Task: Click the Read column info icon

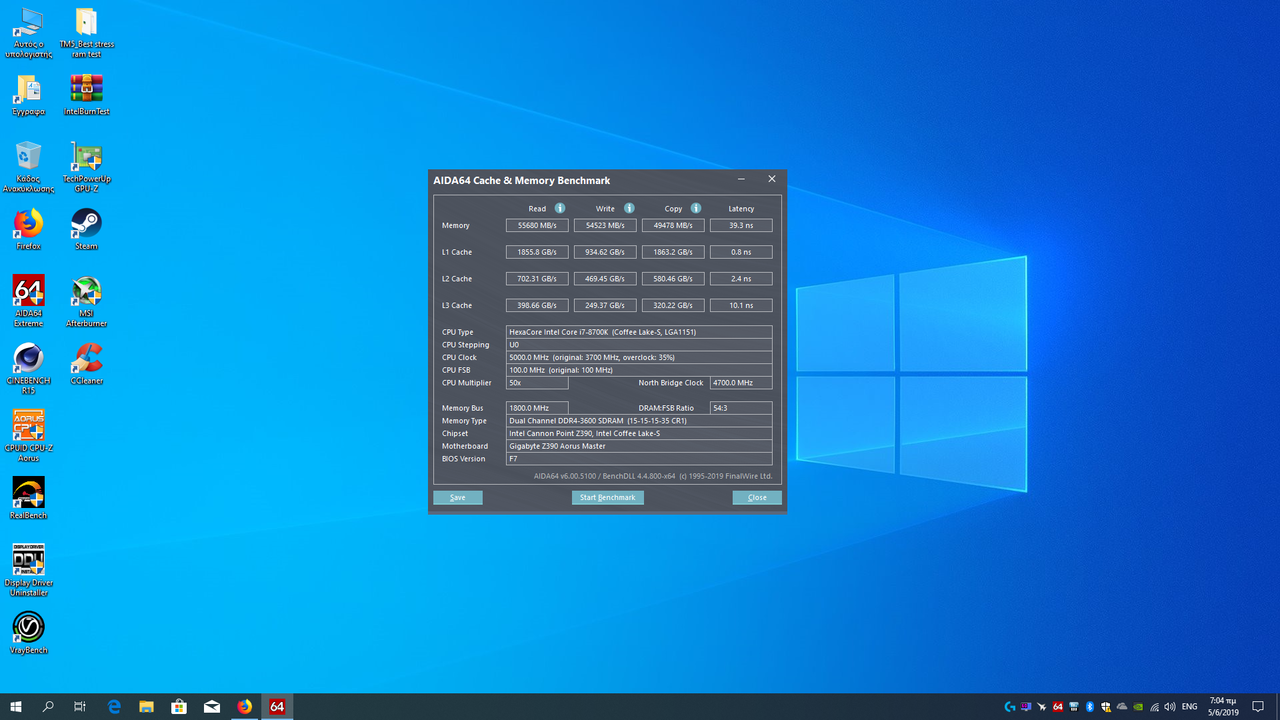Action: (560, 208)
